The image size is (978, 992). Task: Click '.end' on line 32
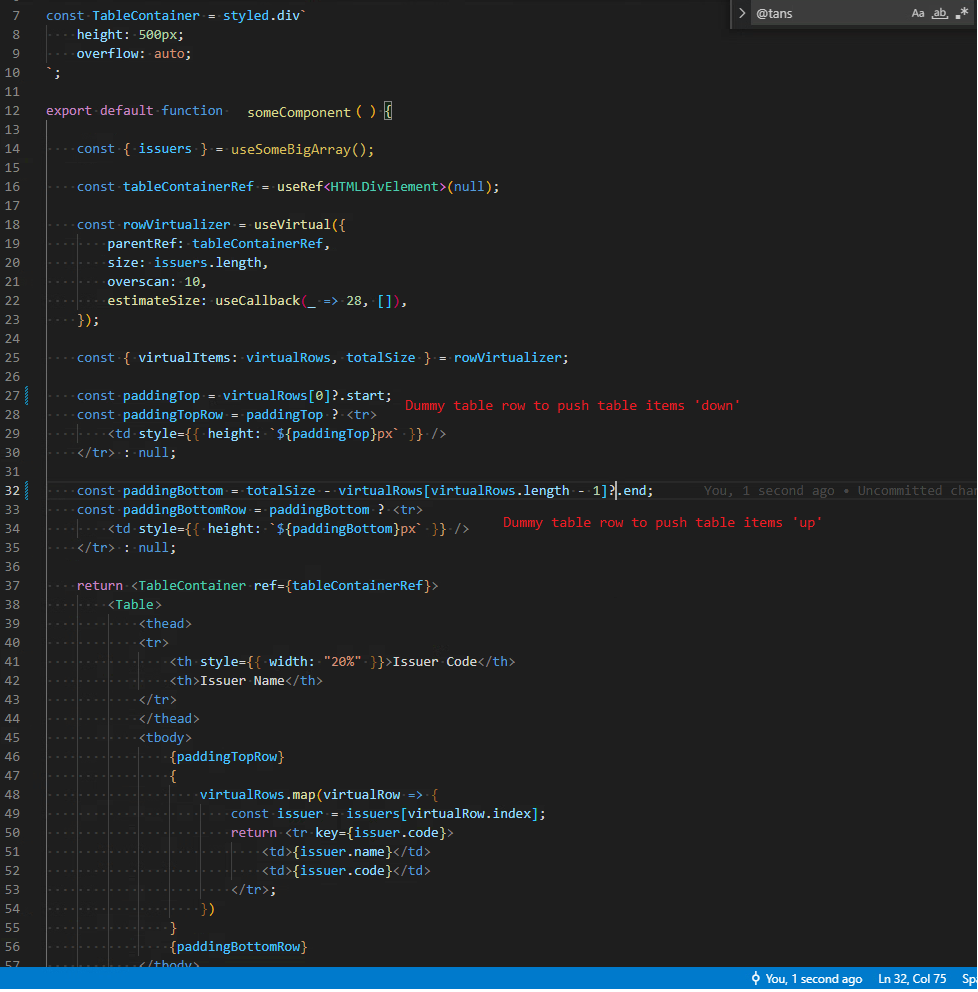pos(631,490)
